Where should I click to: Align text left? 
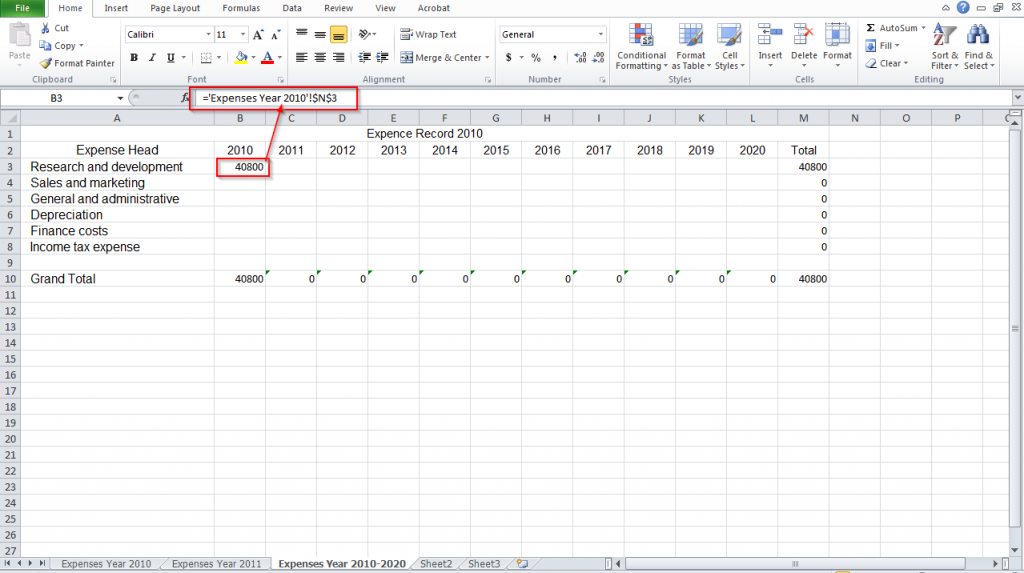pos(301,57)
